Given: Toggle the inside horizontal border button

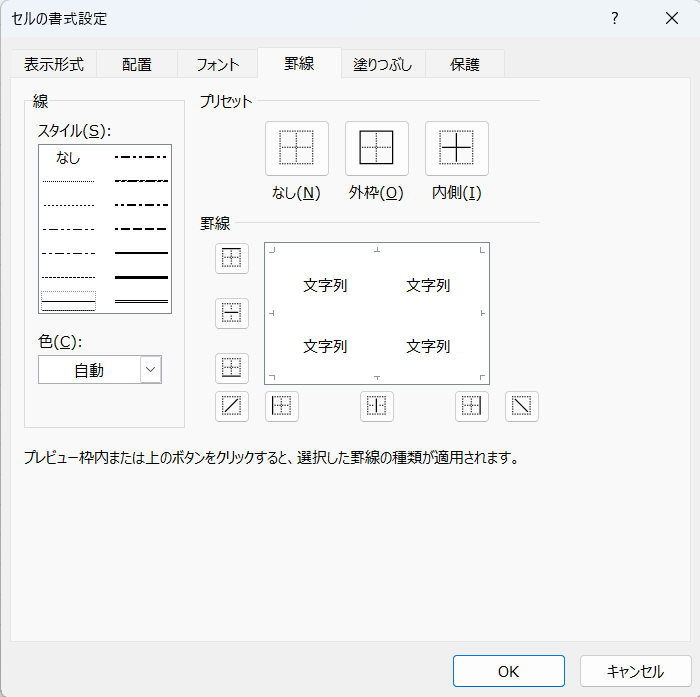Looking at the screenshot, I should [x=232, y=313].
